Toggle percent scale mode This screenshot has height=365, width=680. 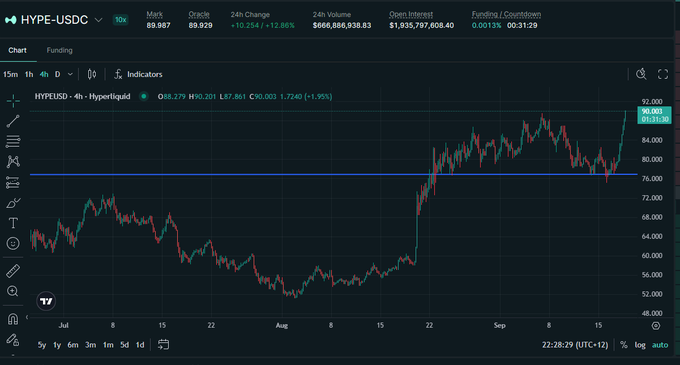(x=624, y=345)
